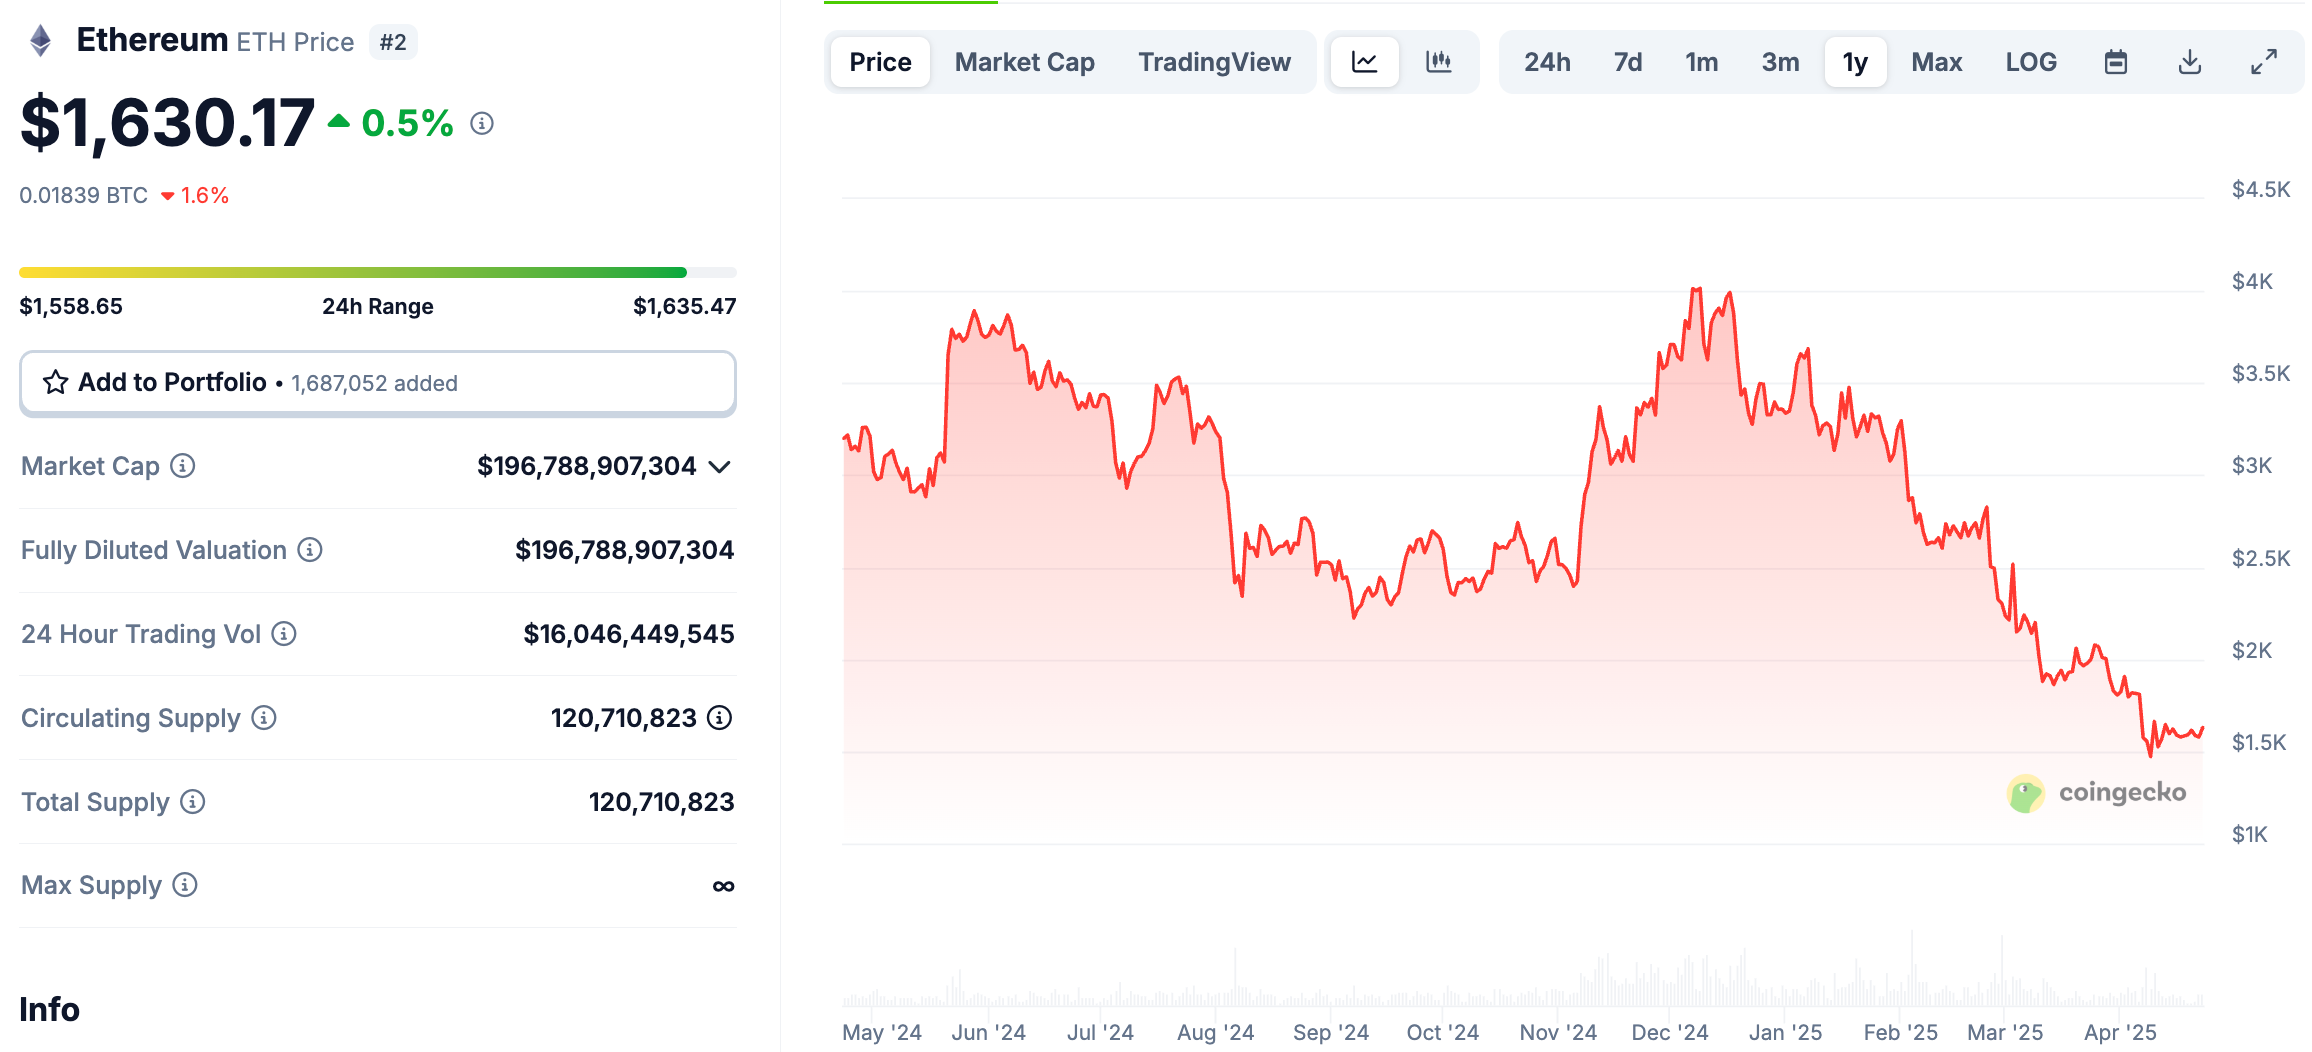Set chart range to Max
This screenshot has width=2312, height=1052.
[1937, 62]
